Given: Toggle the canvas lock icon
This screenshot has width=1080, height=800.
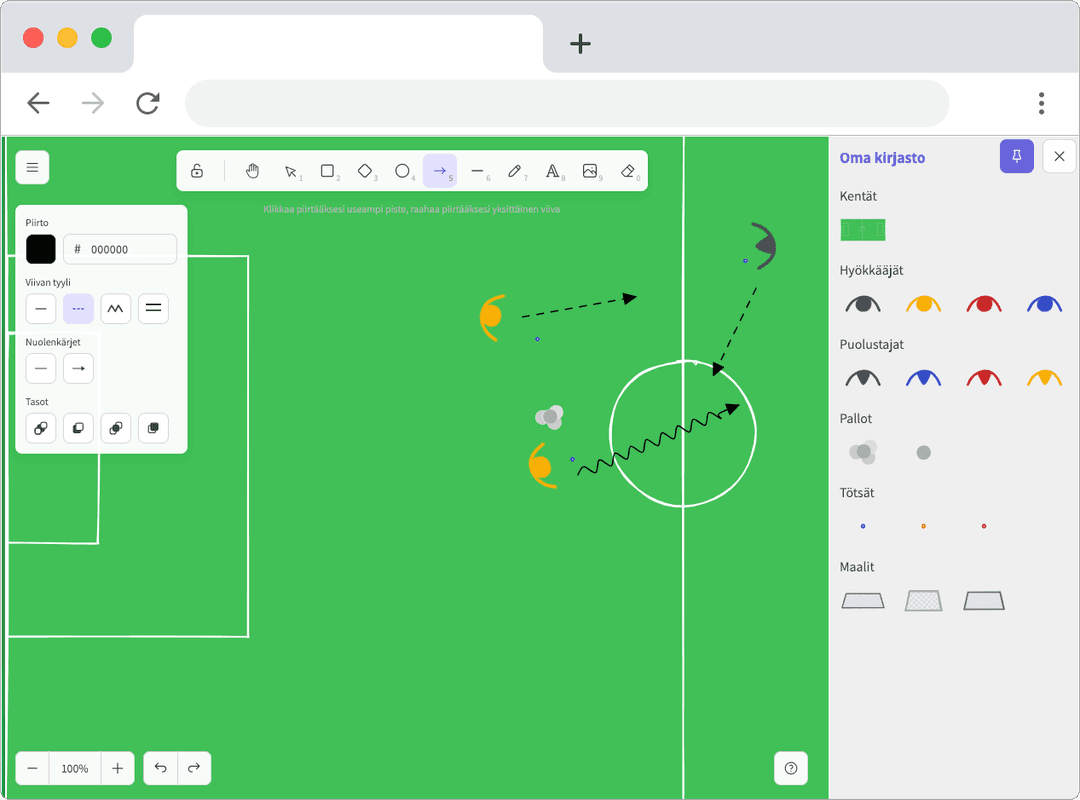Looking at the screenshot, I should tap(197, 171).
